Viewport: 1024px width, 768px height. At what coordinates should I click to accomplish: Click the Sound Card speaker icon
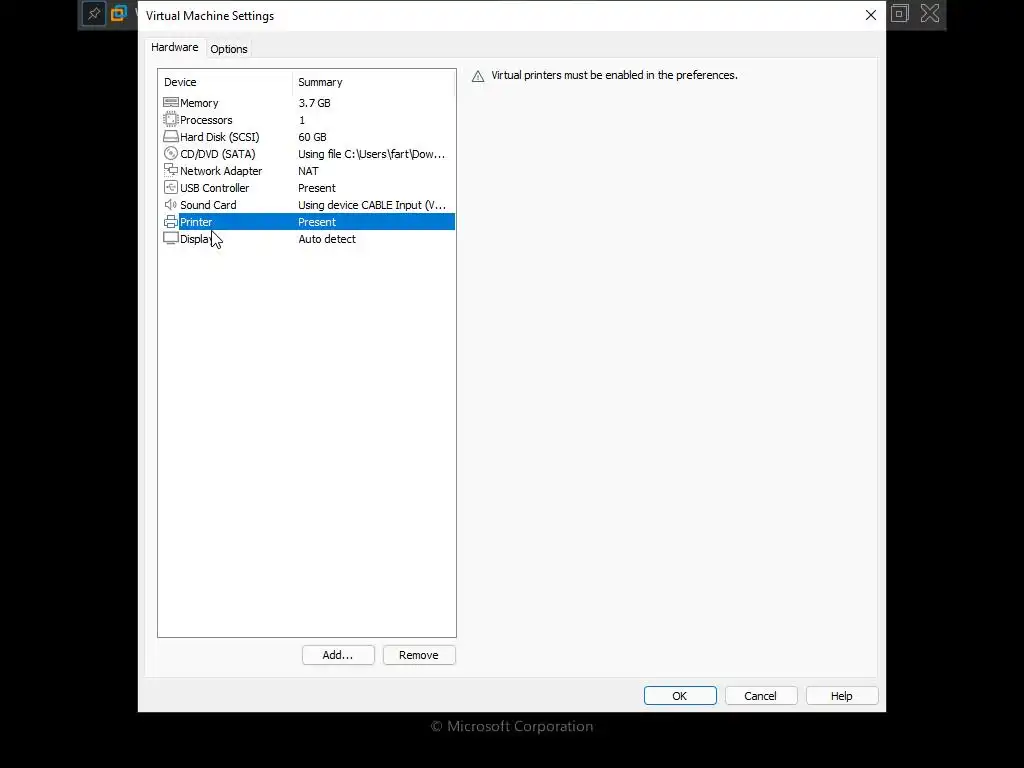tap(170, 204)
